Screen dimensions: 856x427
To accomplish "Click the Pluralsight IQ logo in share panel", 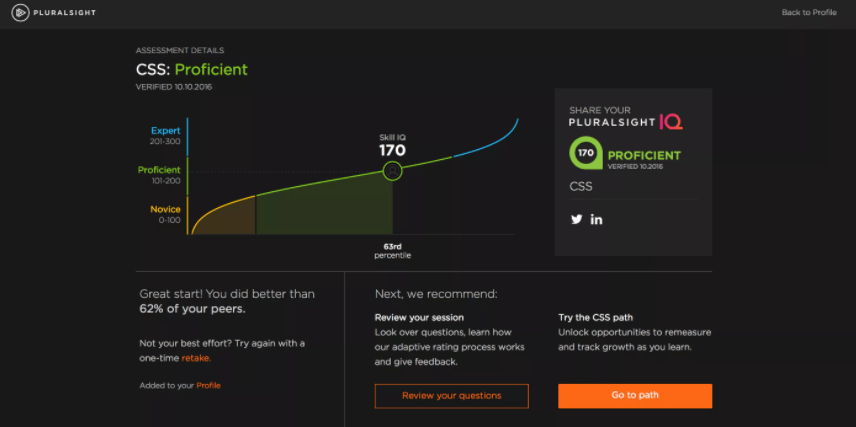I will 626,121.
